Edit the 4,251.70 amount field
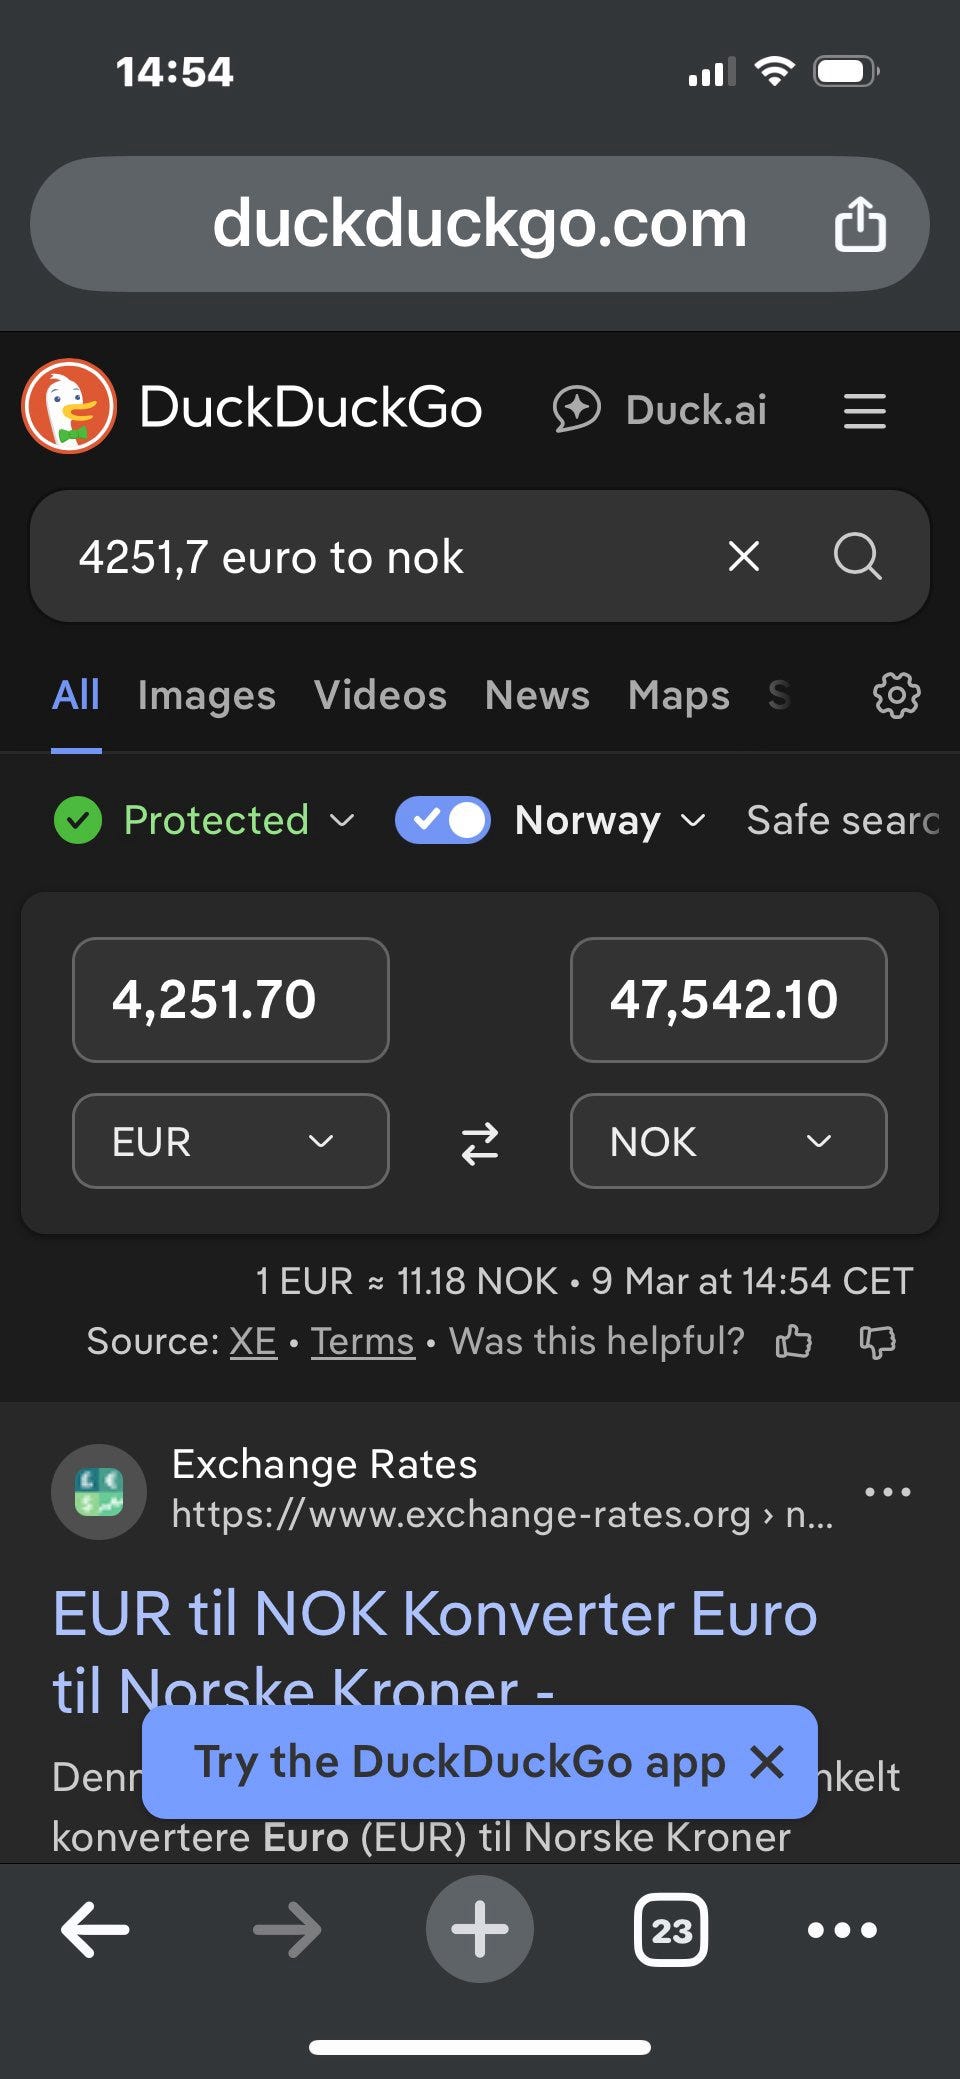This screenshot has height=2079, width=960. (x=231, y=1000)
